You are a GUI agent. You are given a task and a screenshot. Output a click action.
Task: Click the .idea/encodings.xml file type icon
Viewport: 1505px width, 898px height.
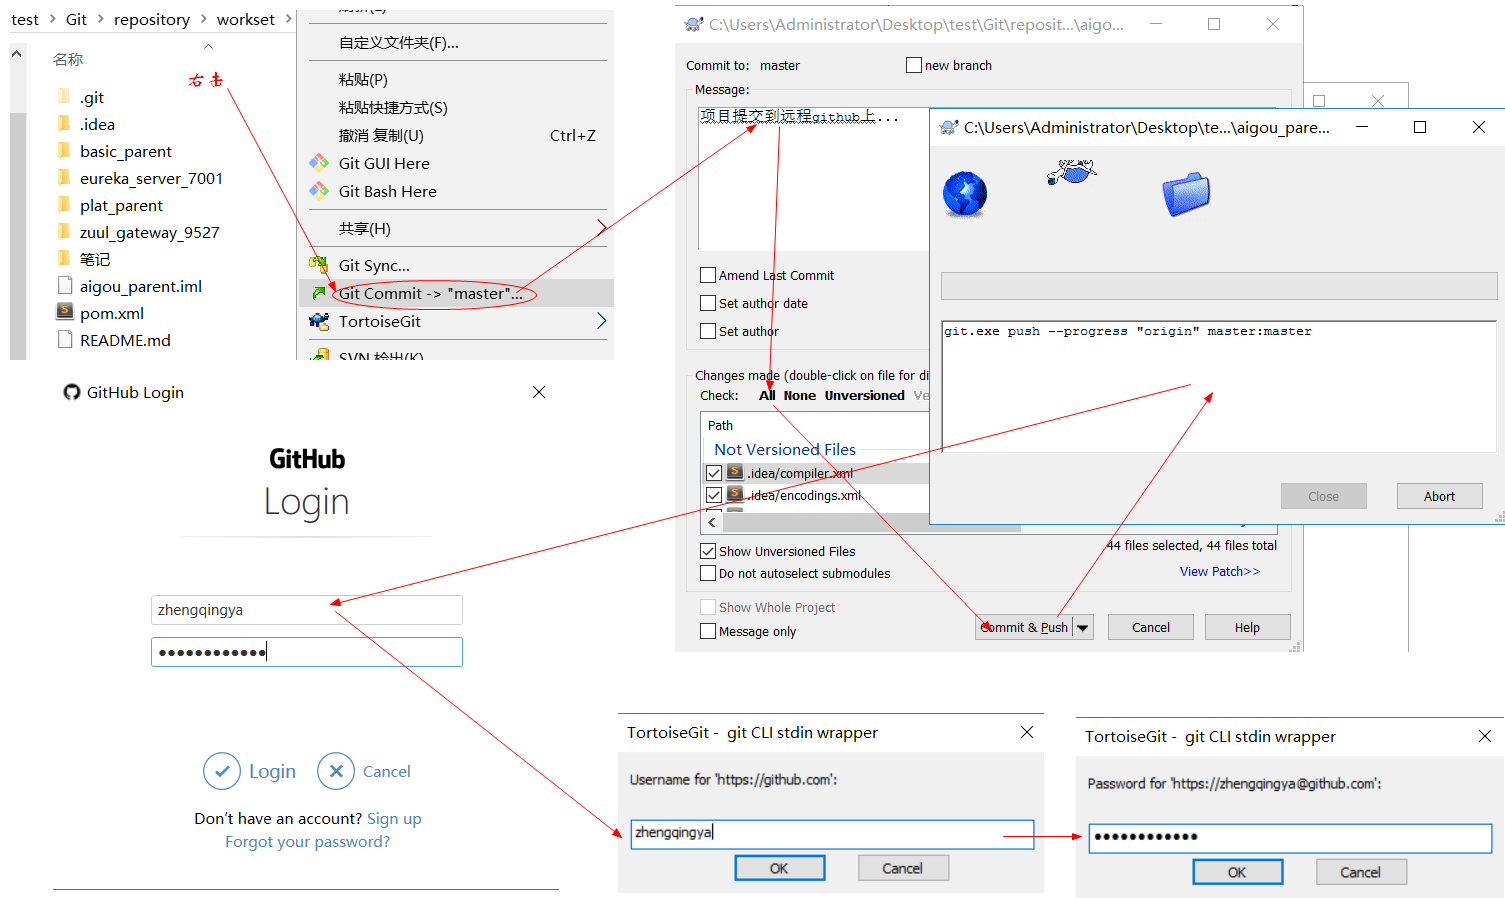(735, 494)
